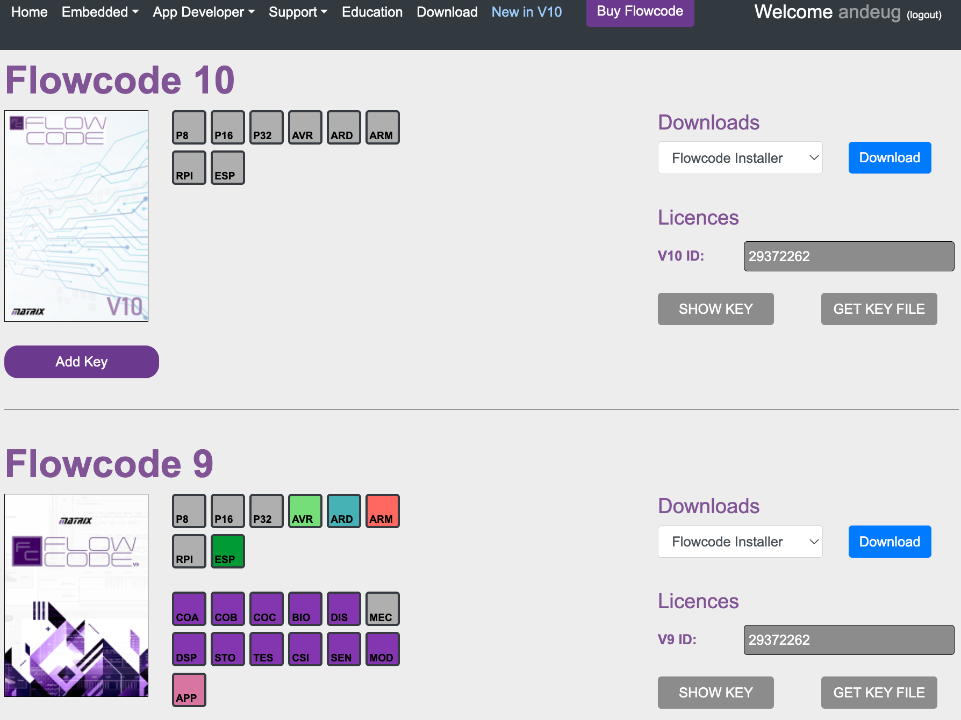
Task: Click GET KEY FILE for V10 licence
Action: [879, 309]
